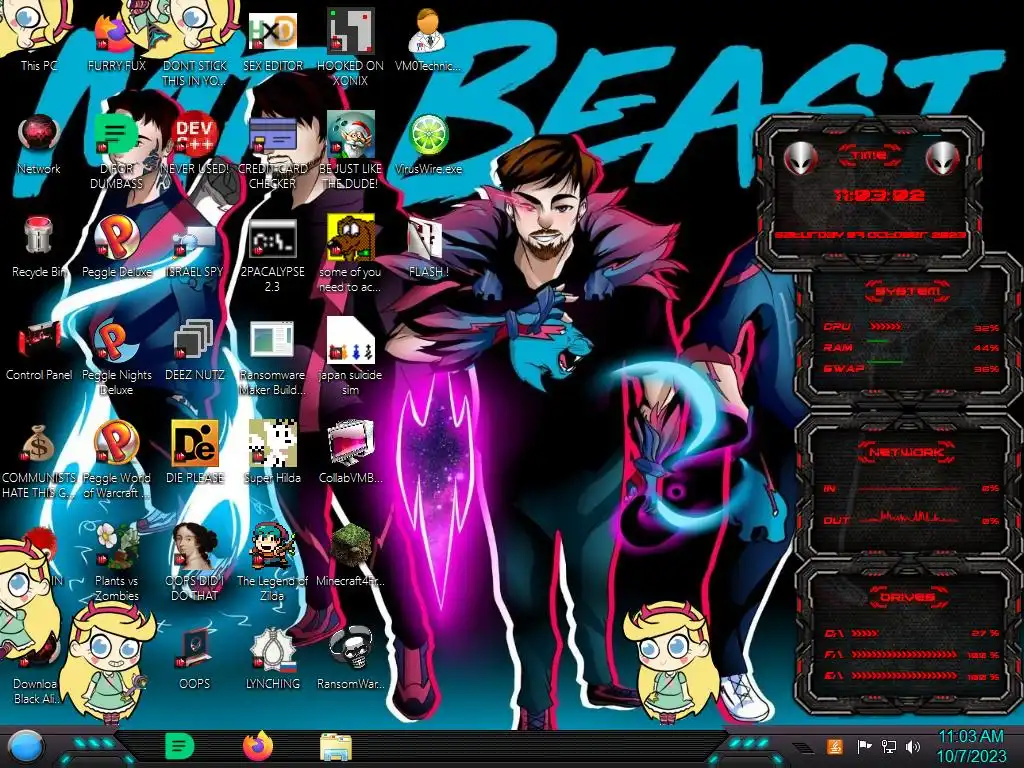This screenshot has width=1024, height=768.
Task: Launch Peggle Deluxe from the desktop
Action: (116, 248)
